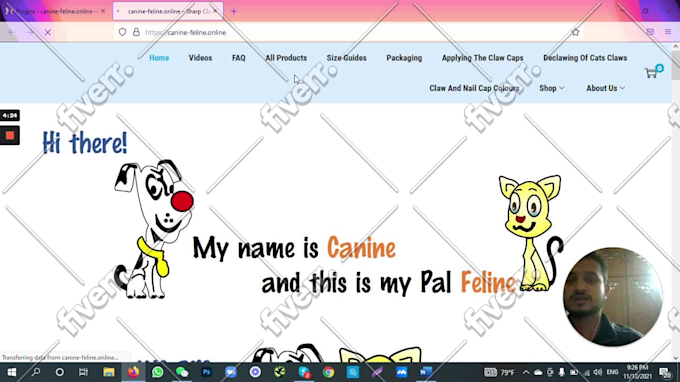The width and height of the screenshot is (680, 382).
Task: Open the All Products page
Action: click(x=286, y=58)
